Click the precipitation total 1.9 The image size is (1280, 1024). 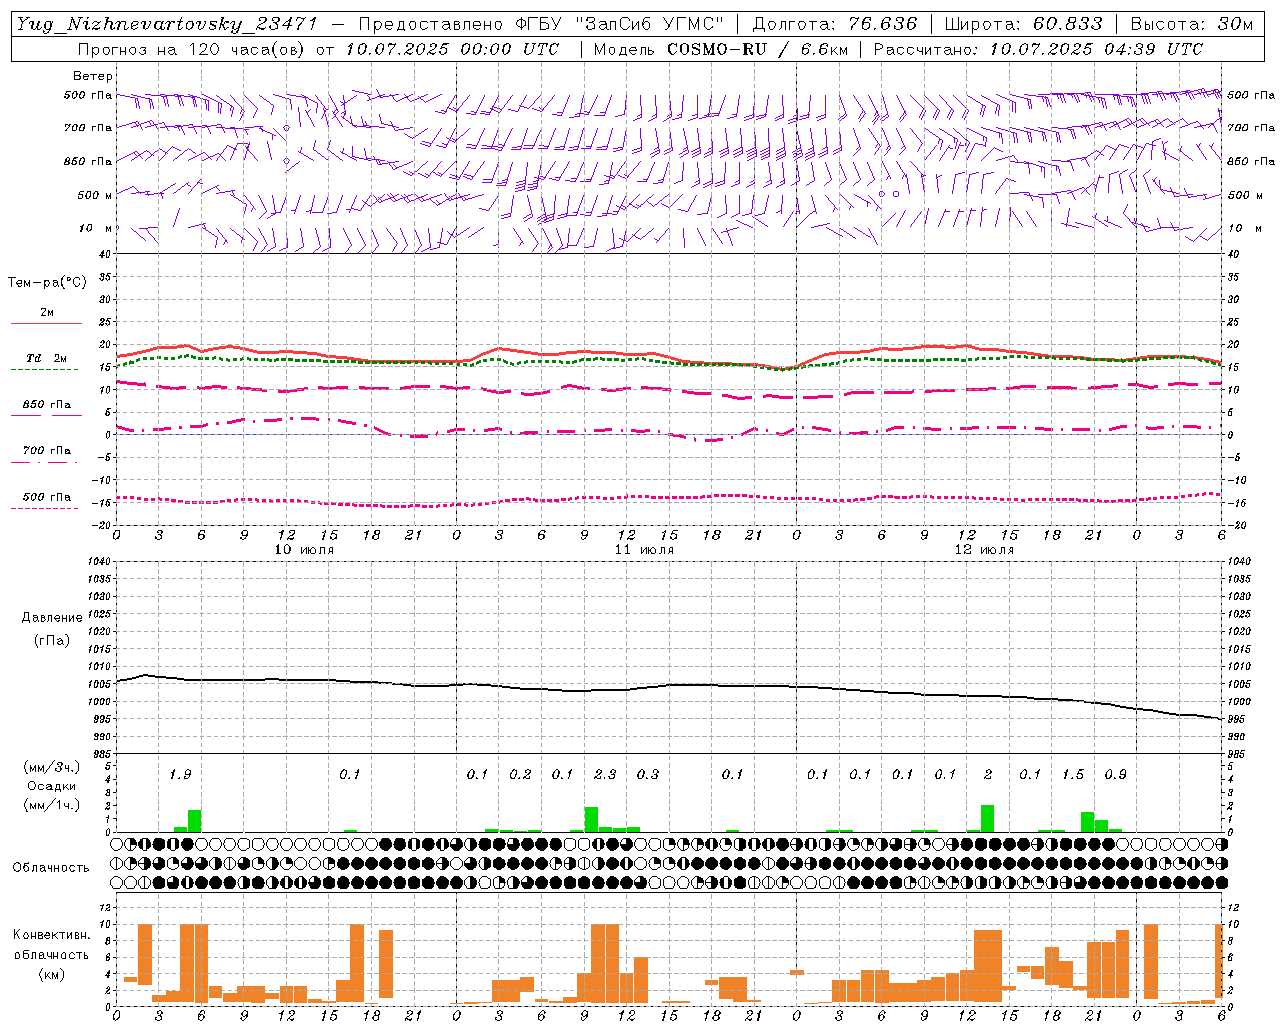180,774
